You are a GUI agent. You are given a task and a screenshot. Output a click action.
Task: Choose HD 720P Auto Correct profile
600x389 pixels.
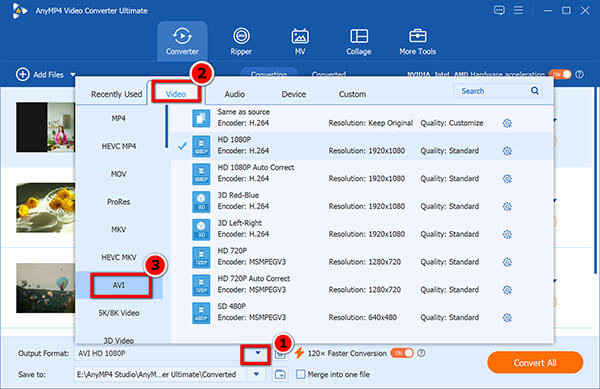click(362, 285)
